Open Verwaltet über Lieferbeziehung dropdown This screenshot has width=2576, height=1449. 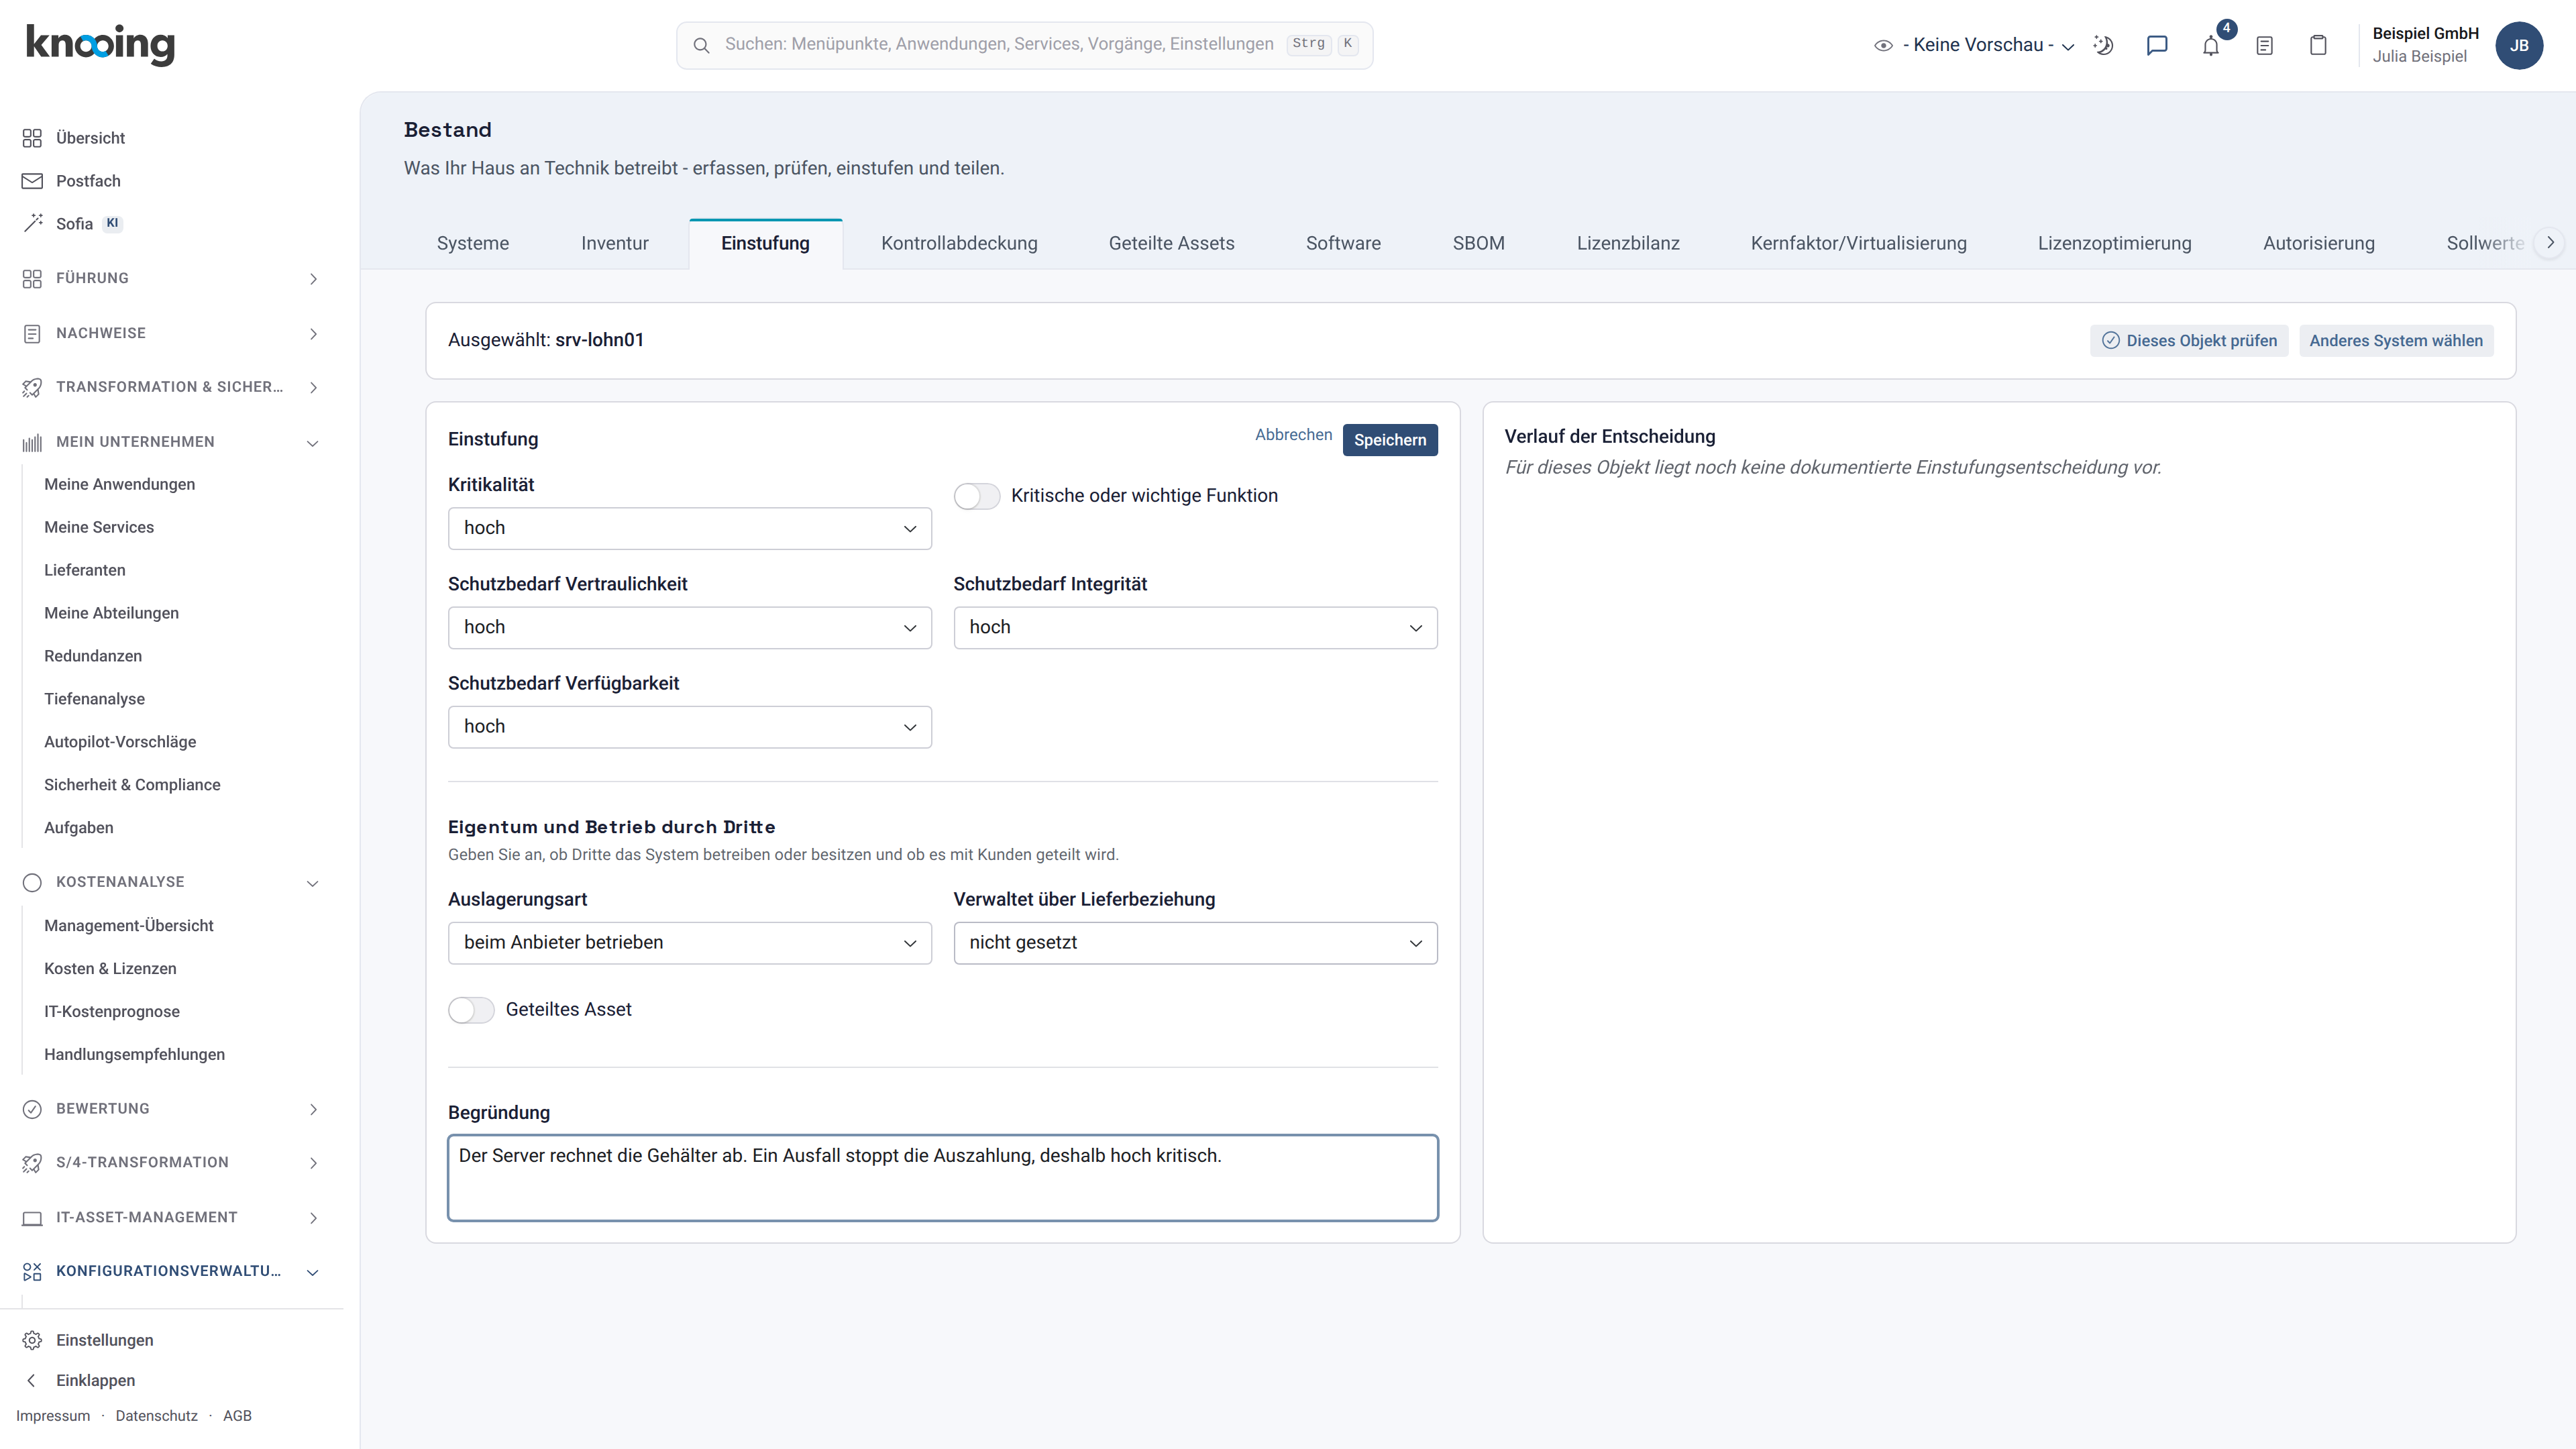[x=1195, y=943]
